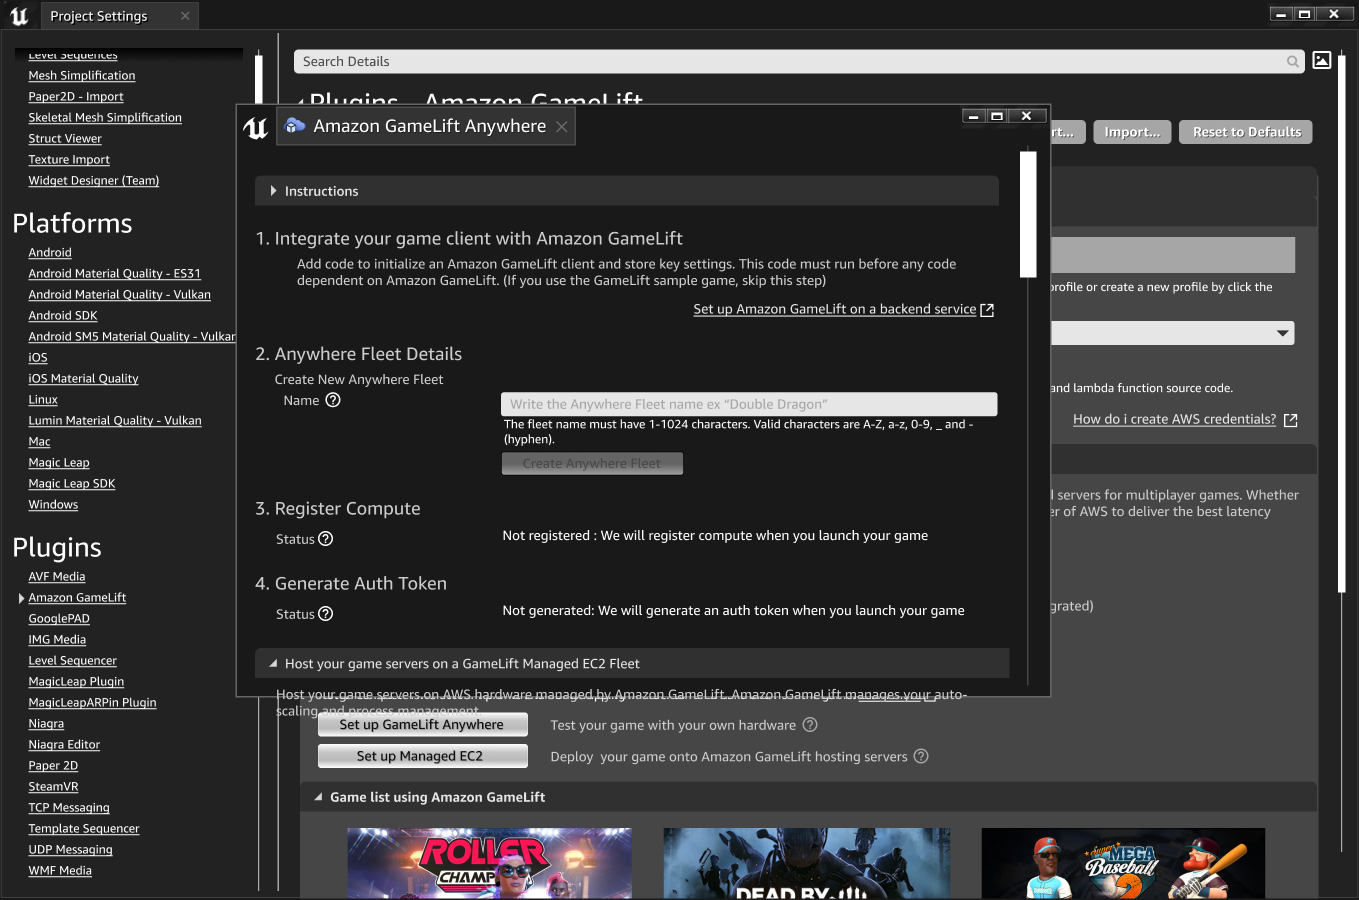Click the Auth Token Status help icon

click(x=325, y=614)
